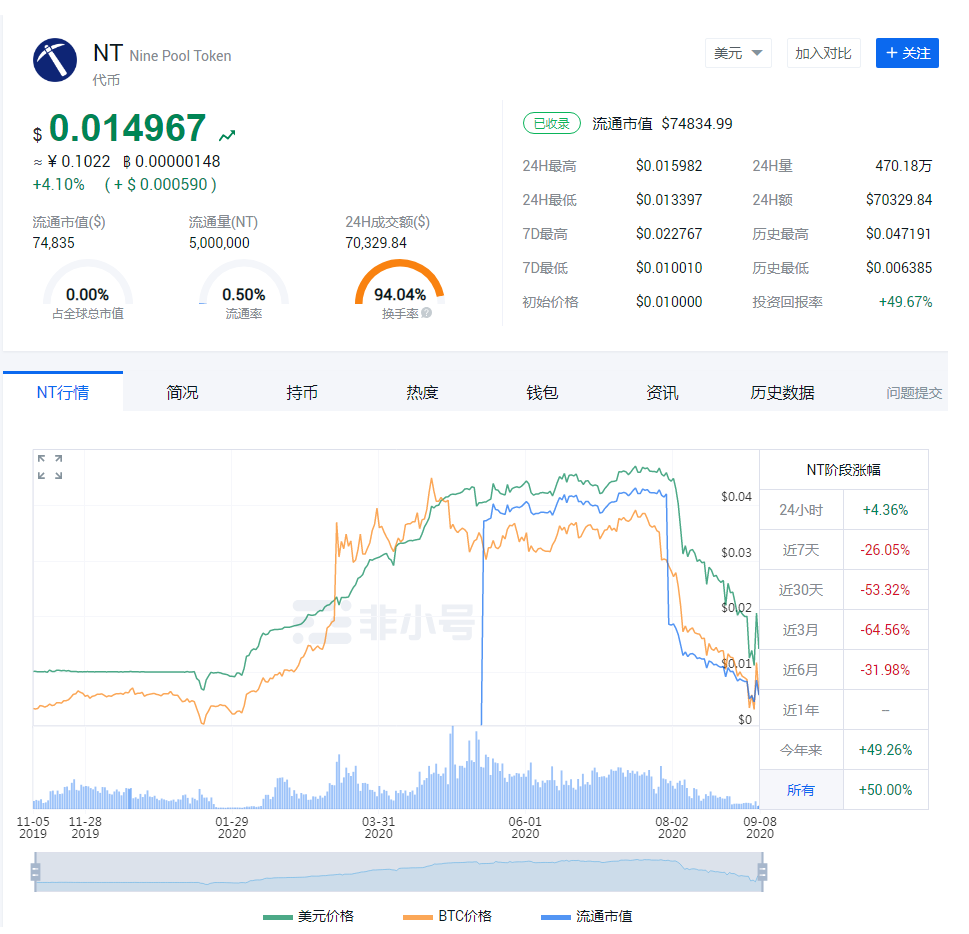
Task: Click the help icon beside 换手率
Action: (426, 313)
